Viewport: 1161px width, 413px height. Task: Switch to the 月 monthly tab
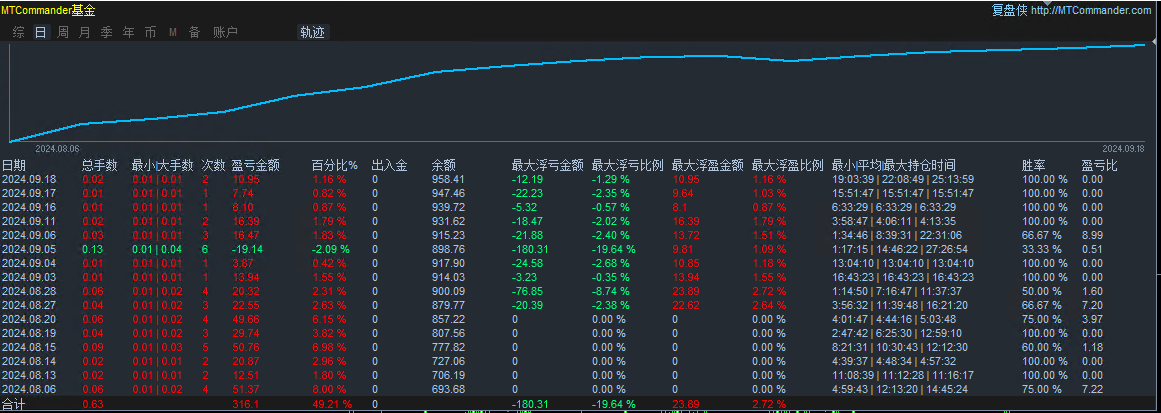tap(84, 33)
